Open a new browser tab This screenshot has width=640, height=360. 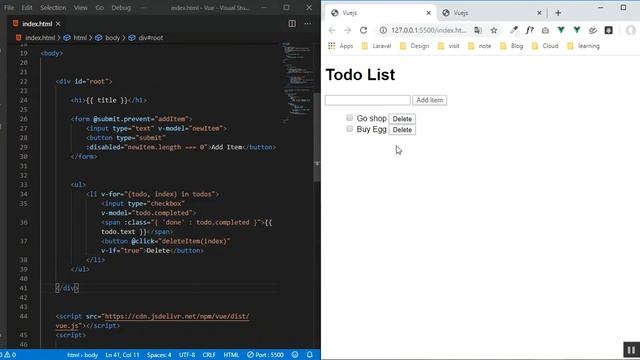tap(558, 13)
